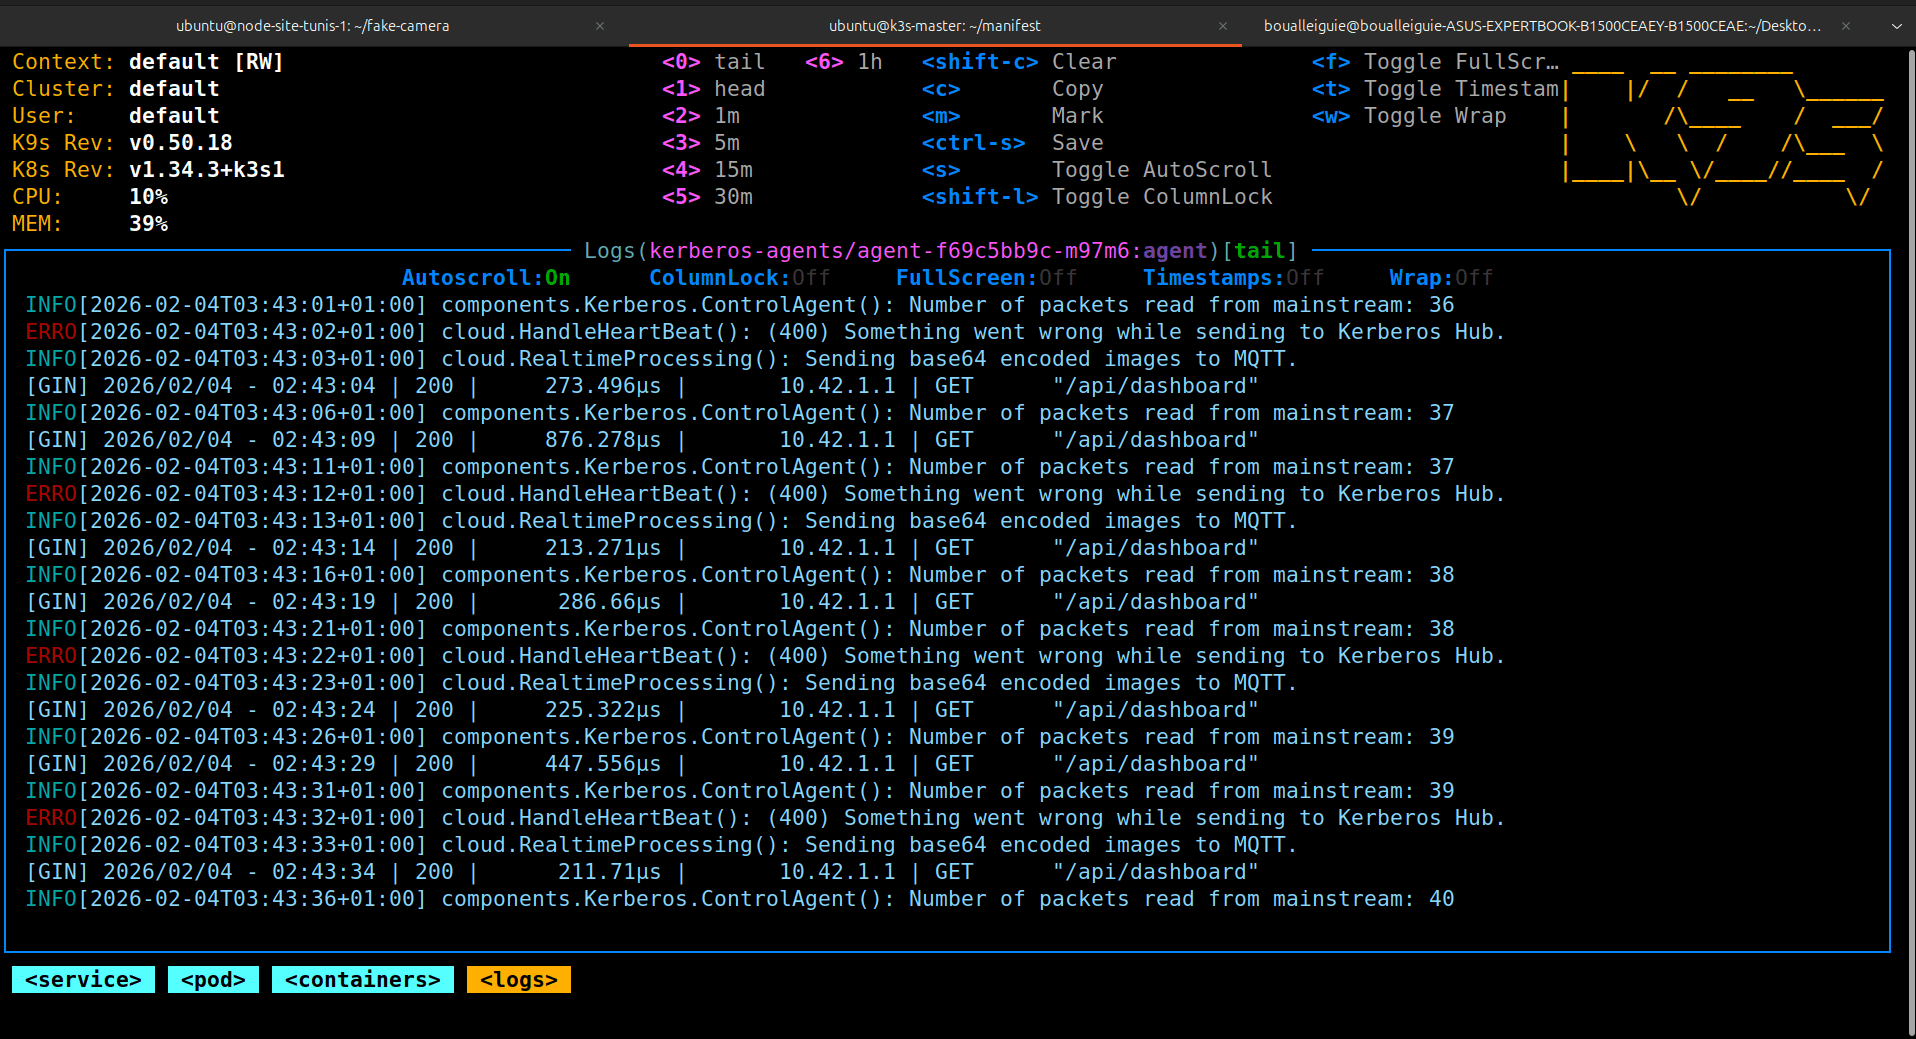Viewport: 1916px width, 1039px height.
Task: Toggle the Wrap:Off indicator
Action: click(1441, 278)
